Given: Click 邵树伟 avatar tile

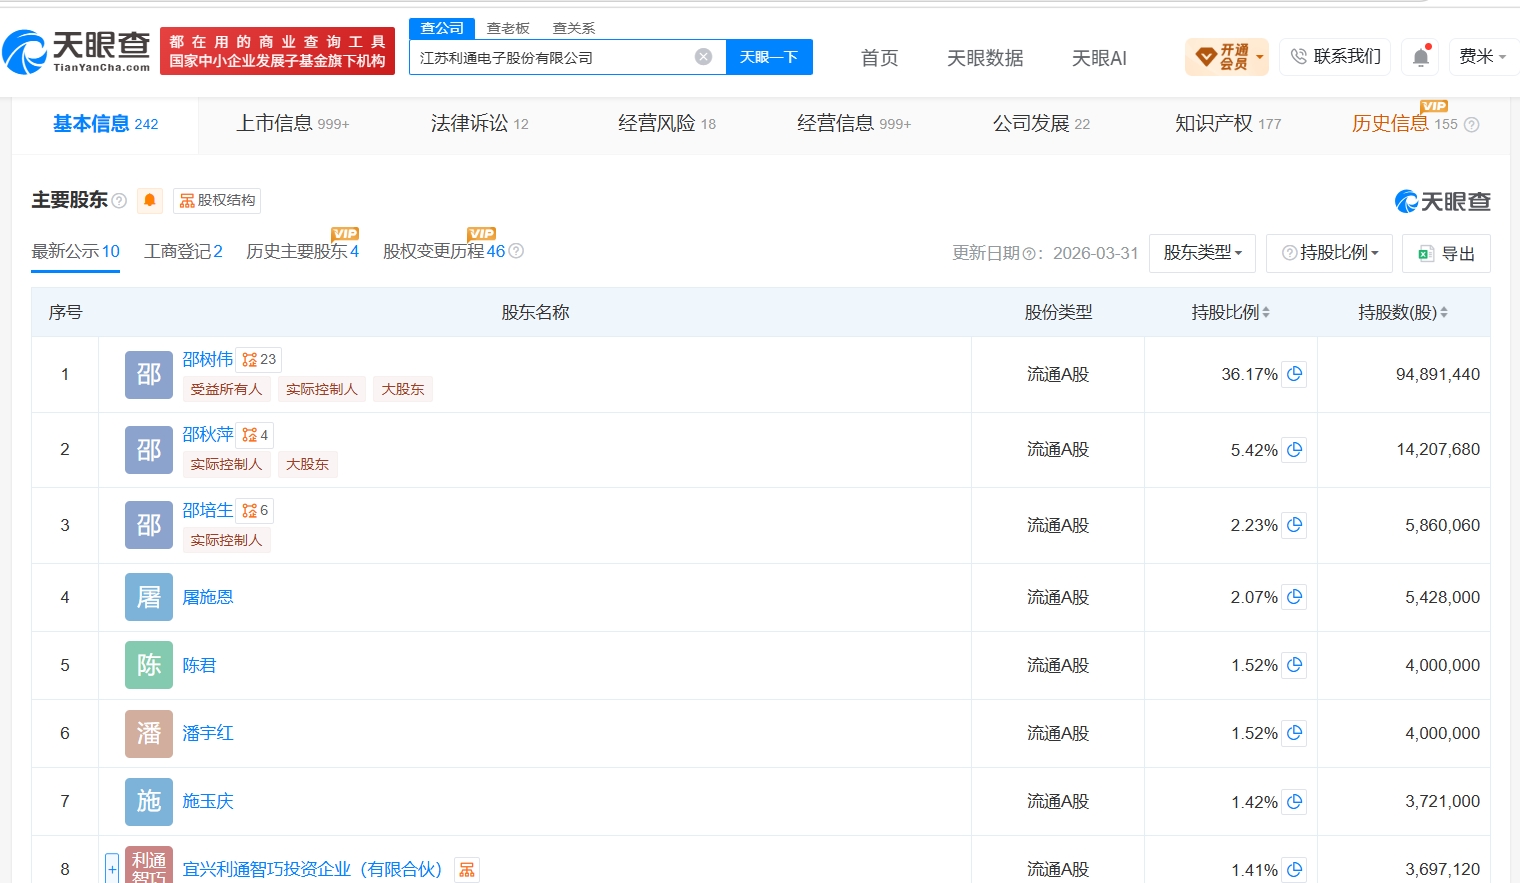Looking at the screenshot, I should coord(149,374).
